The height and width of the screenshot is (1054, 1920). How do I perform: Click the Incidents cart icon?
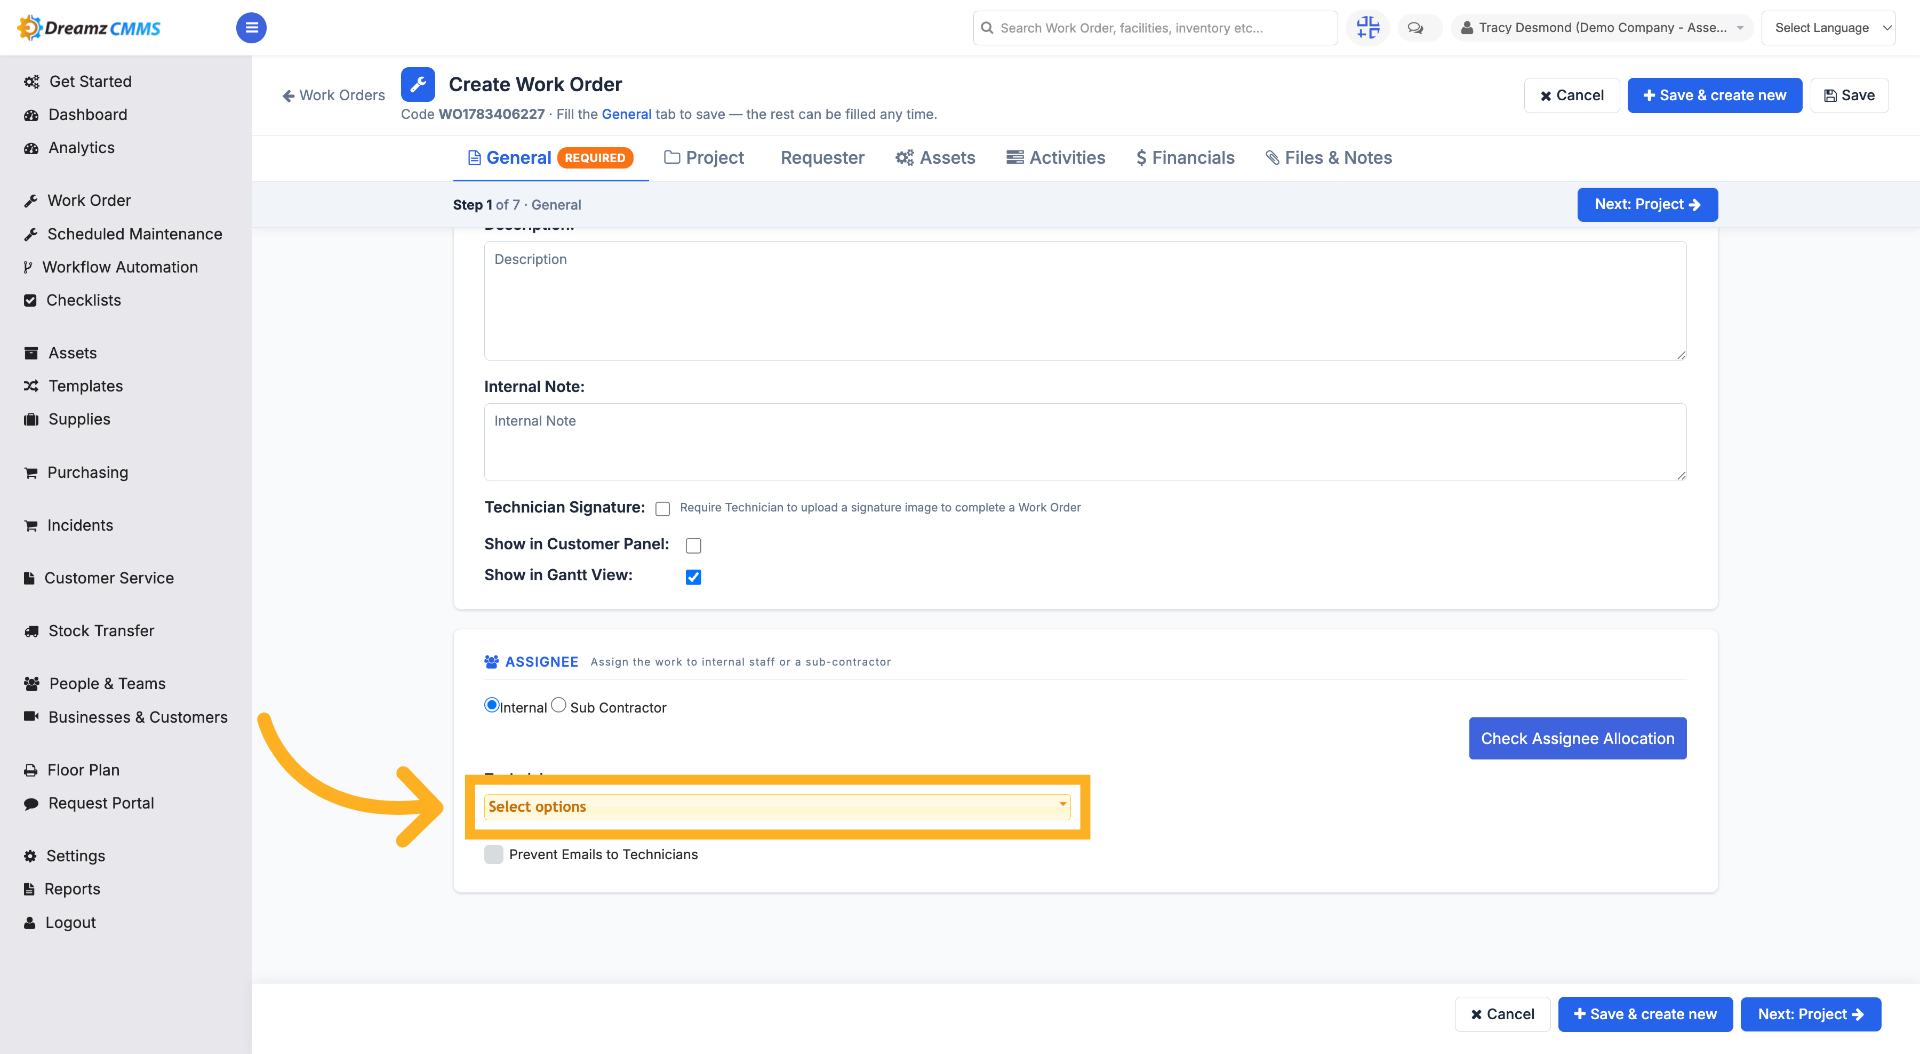(31, 525)
